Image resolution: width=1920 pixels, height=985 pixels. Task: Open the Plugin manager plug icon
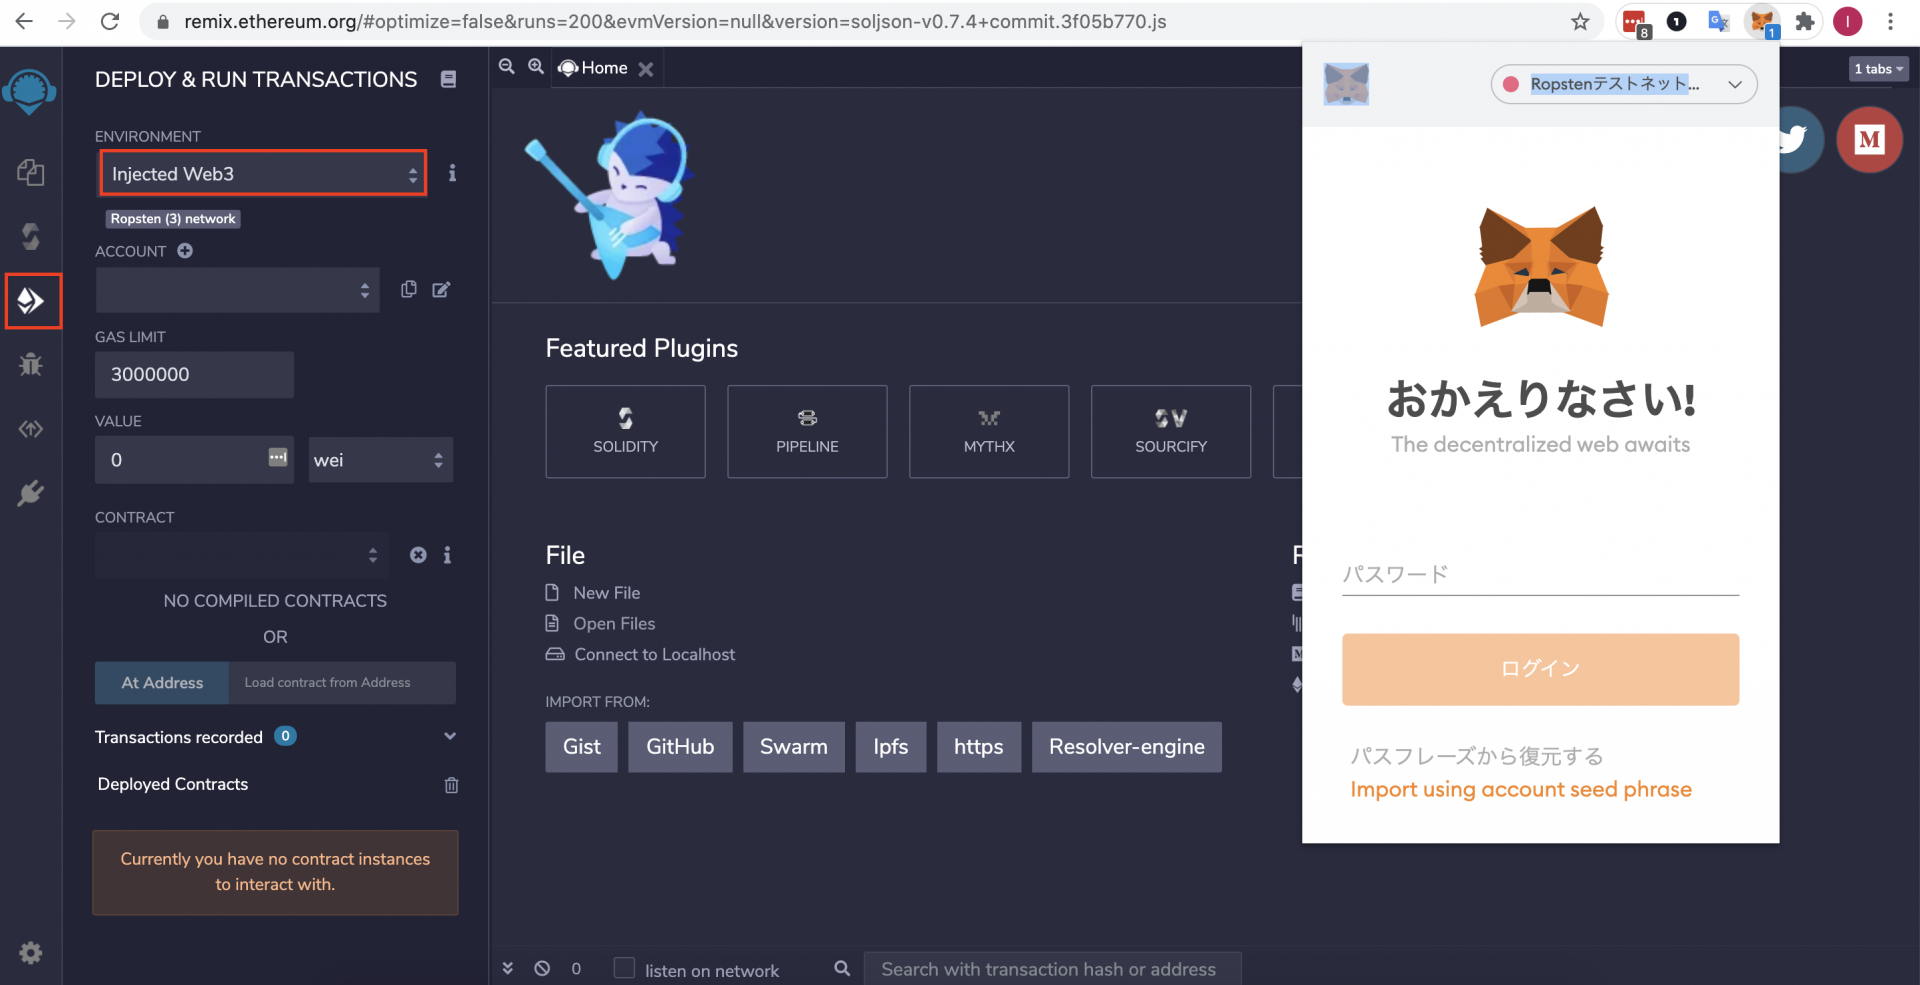(31, 493)
